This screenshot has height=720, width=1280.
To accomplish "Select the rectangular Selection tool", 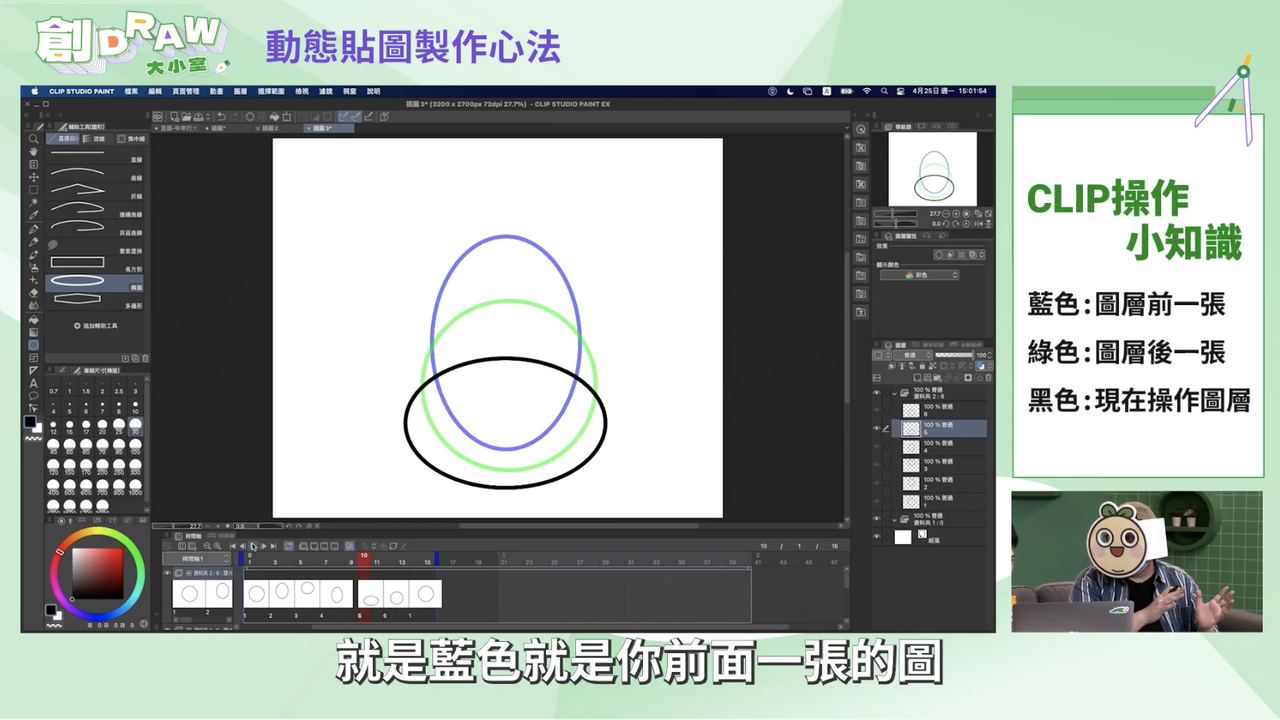I will (34, 190).
